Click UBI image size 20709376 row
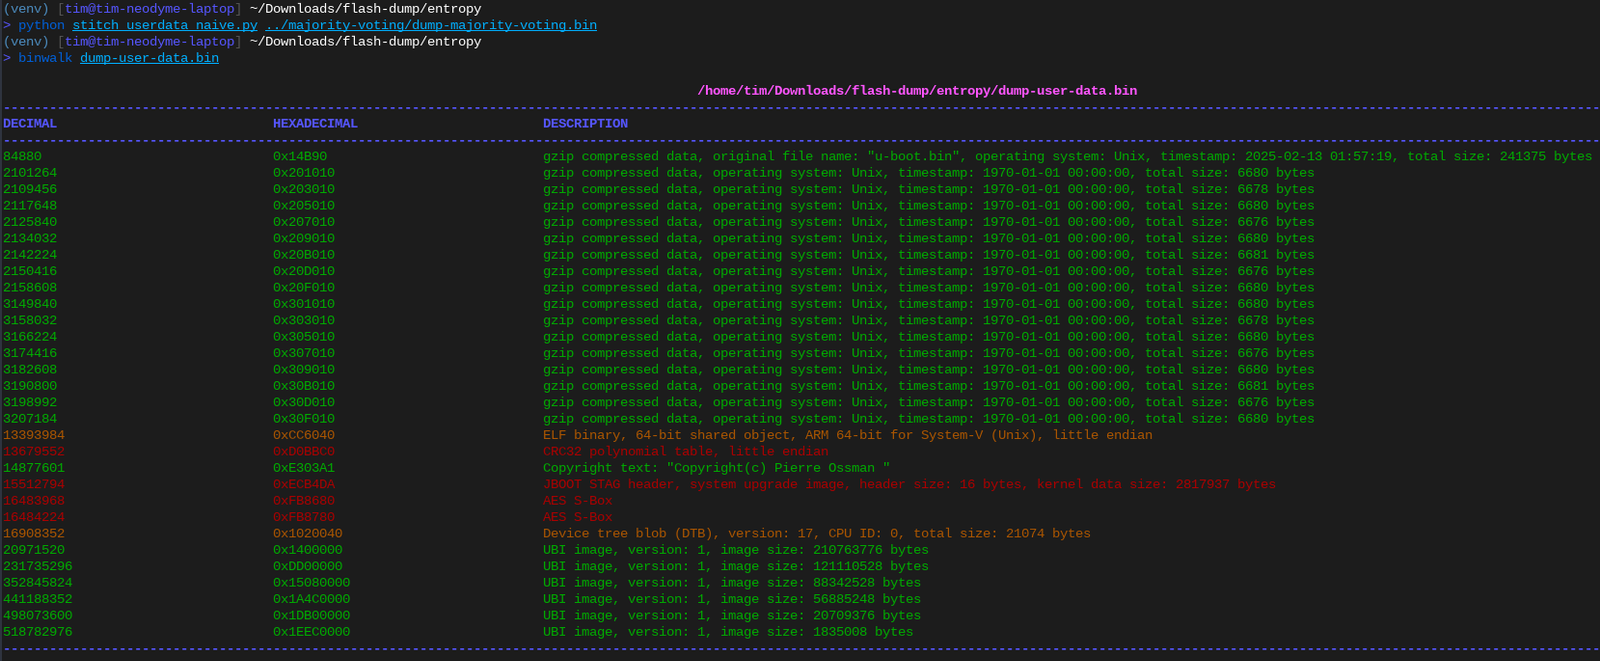The height and width of the screenshot is (661, 1600). (x=732, y=615)
